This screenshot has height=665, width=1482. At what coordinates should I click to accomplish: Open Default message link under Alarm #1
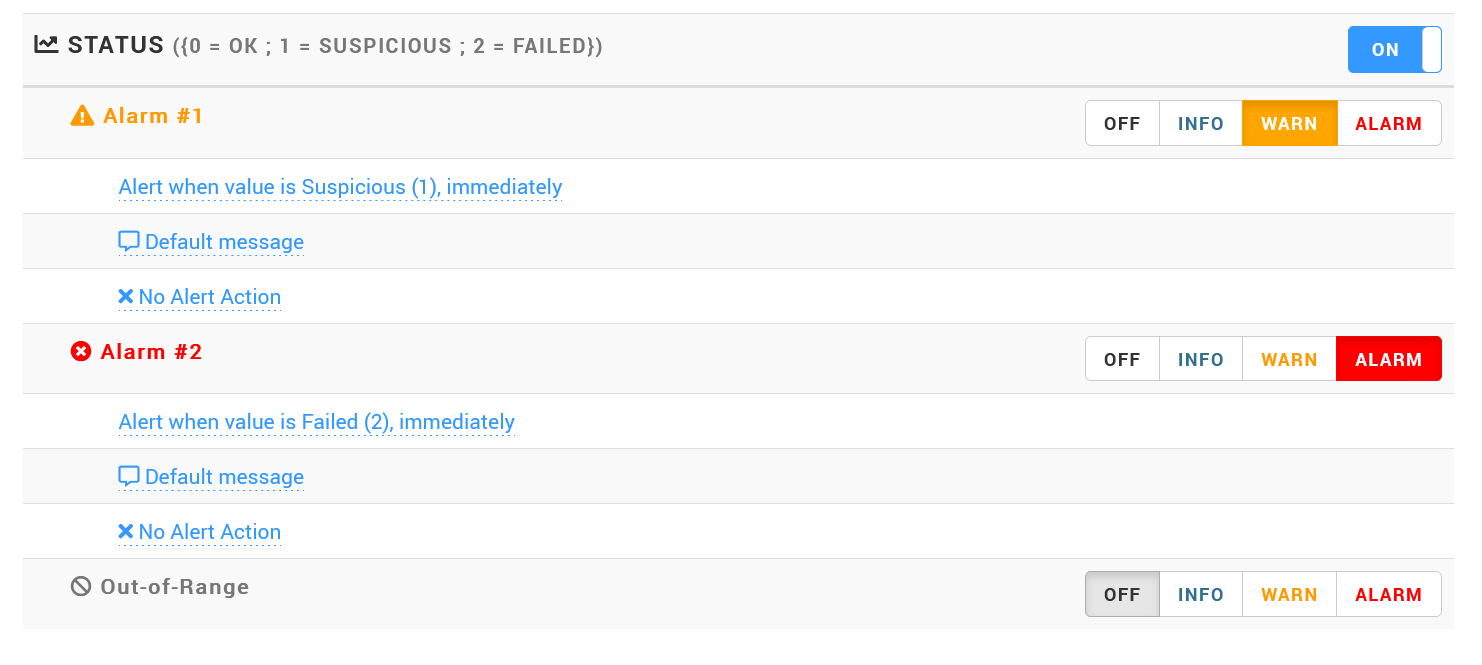(x=224, y=242)
